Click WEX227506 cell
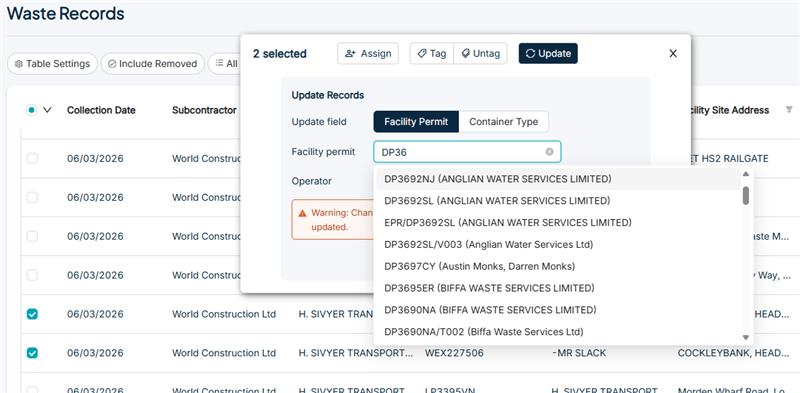 tap(454, 353)
